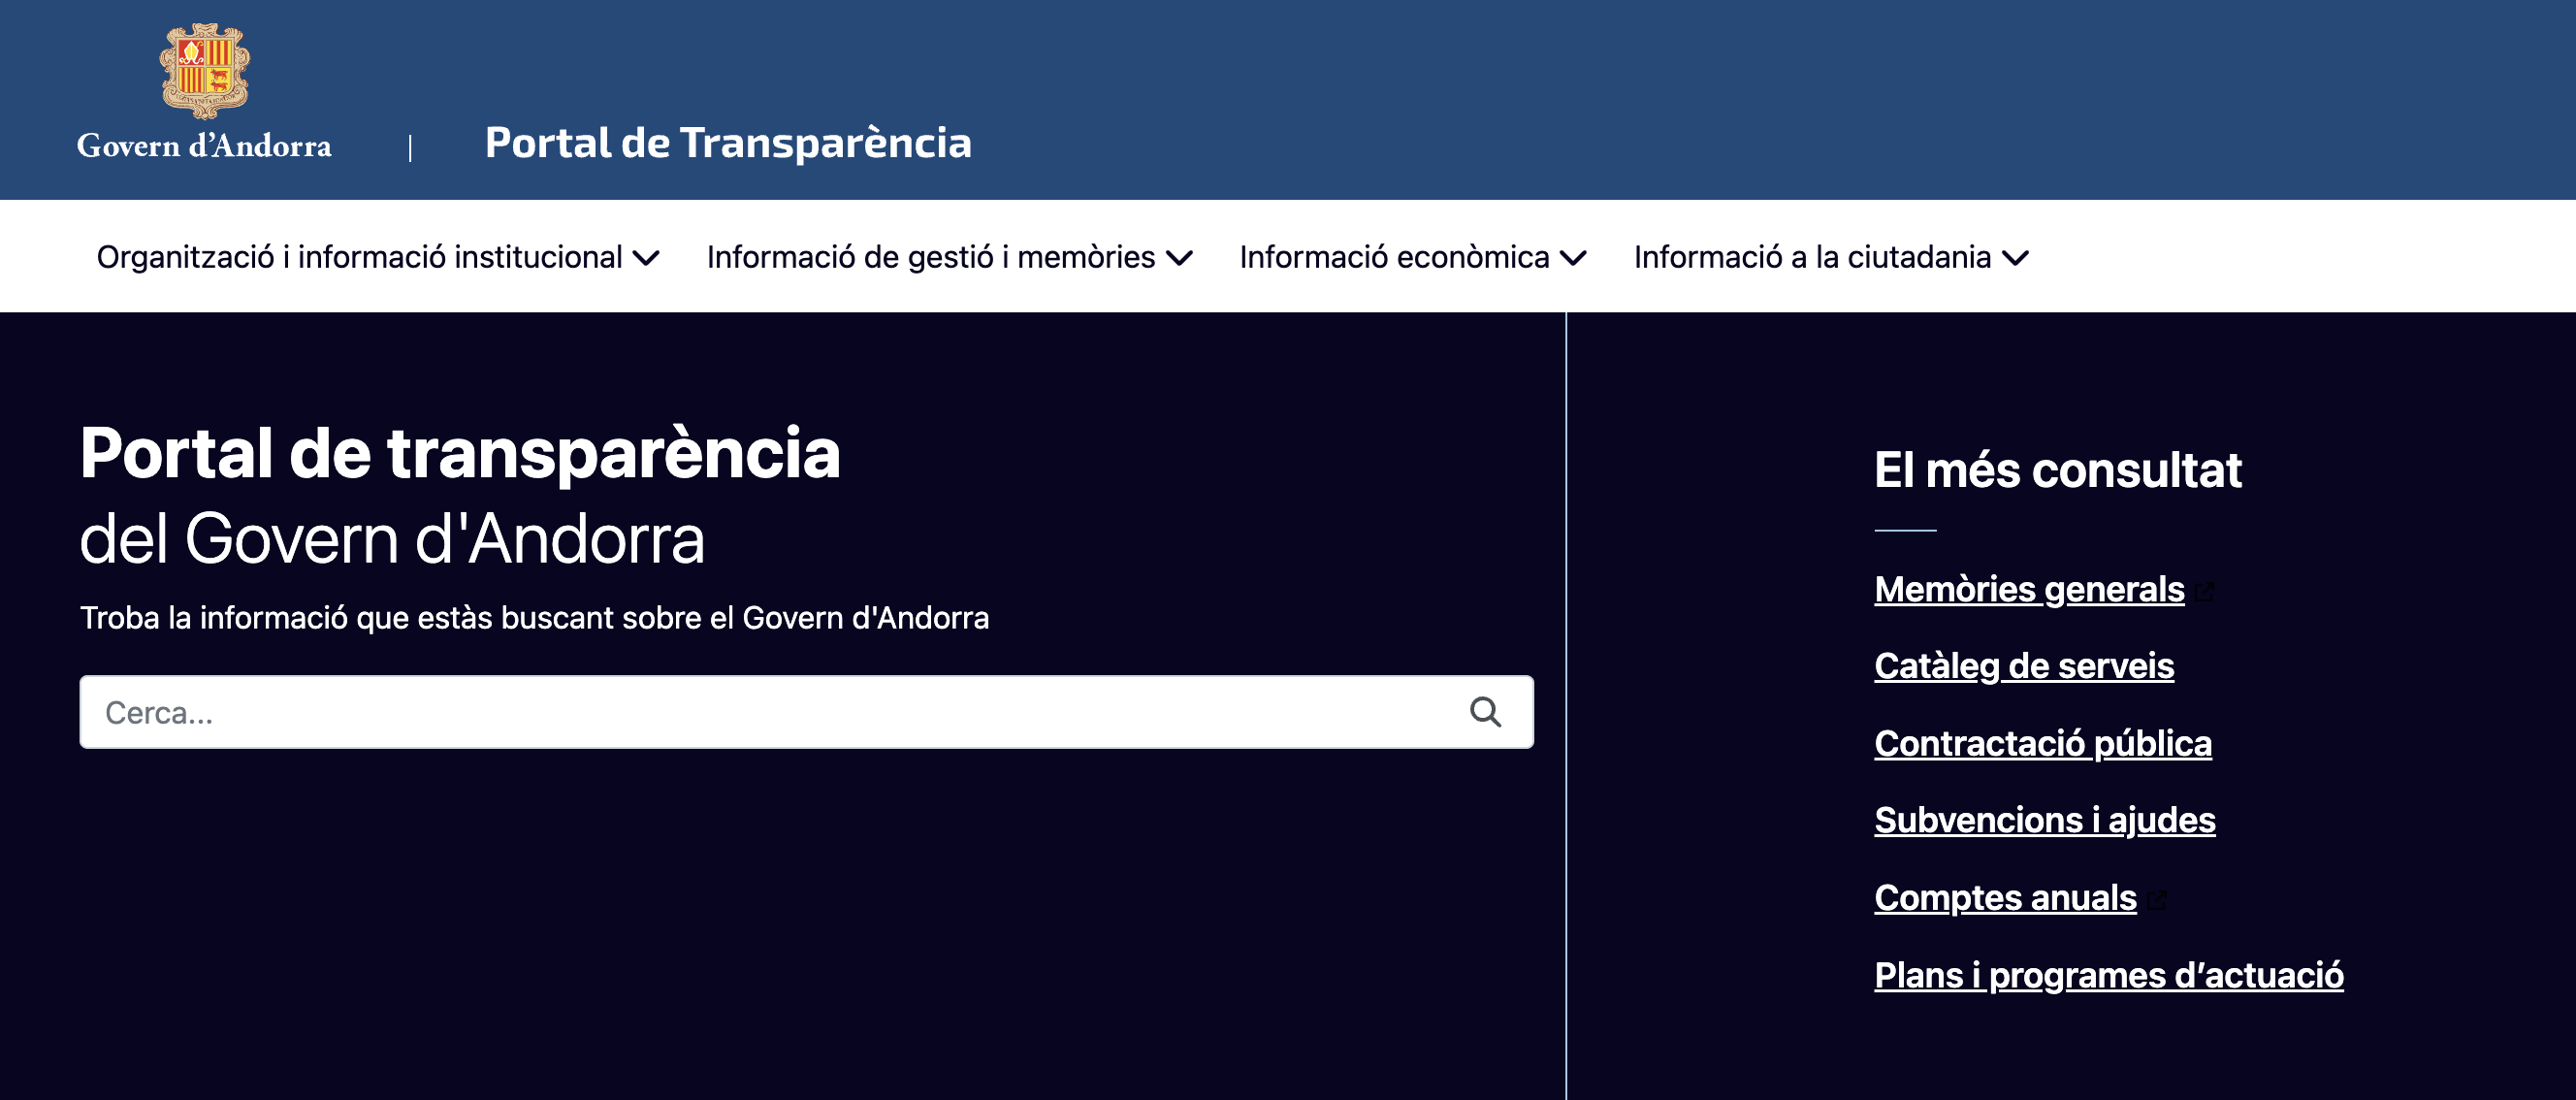Click the Govern d'Andorra coat of arms logo
This screenshot has height=1100, width=2576.
point(203,70)
